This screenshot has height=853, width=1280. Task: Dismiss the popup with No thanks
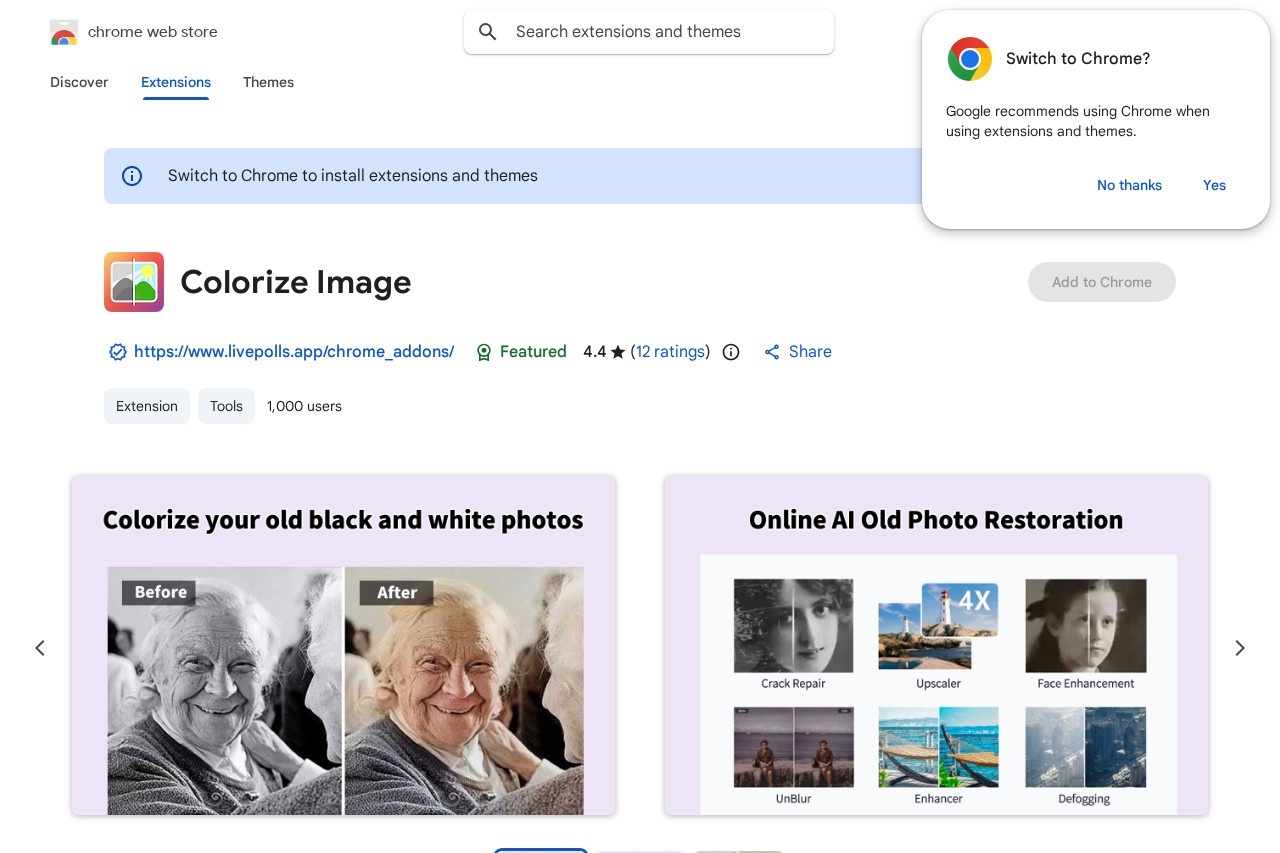point(1129,185)
